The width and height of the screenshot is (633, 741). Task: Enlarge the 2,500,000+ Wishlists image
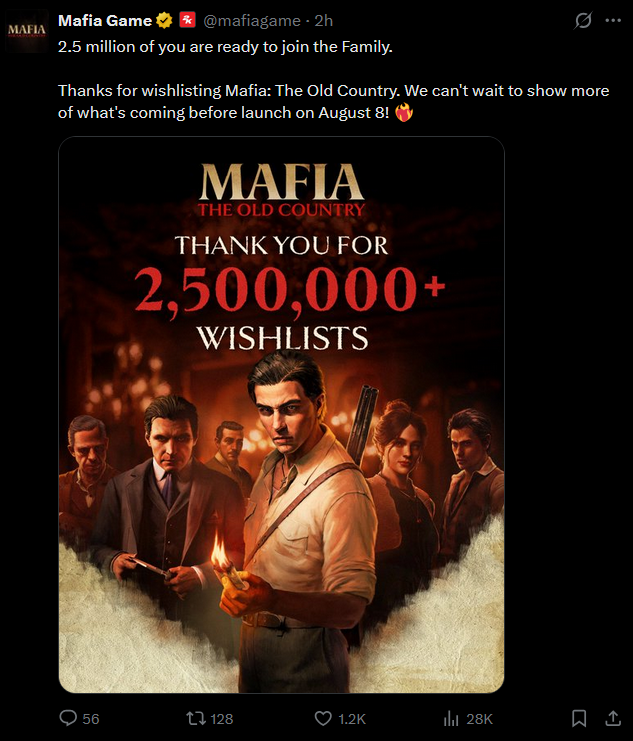coord(281,415)
